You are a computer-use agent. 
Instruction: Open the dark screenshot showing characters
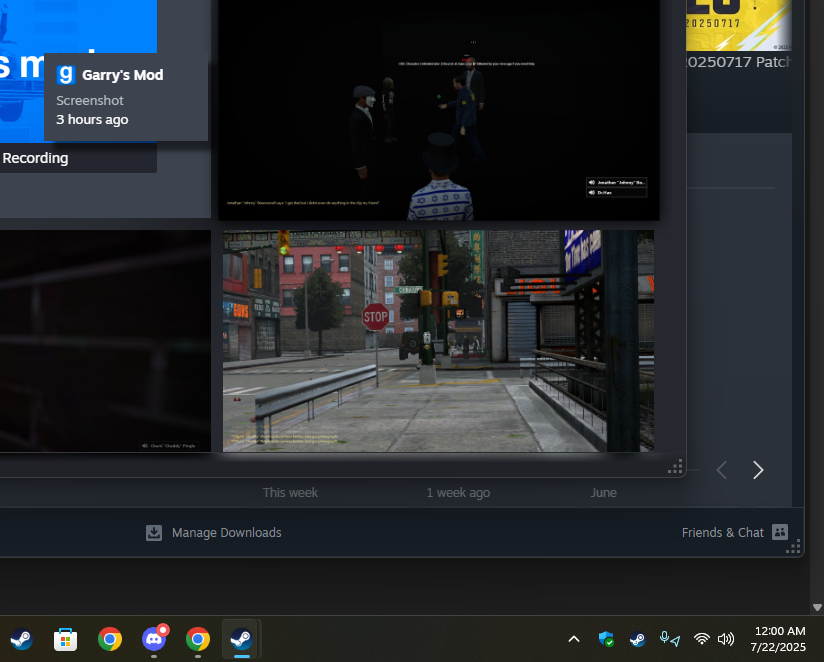[439, 109]
